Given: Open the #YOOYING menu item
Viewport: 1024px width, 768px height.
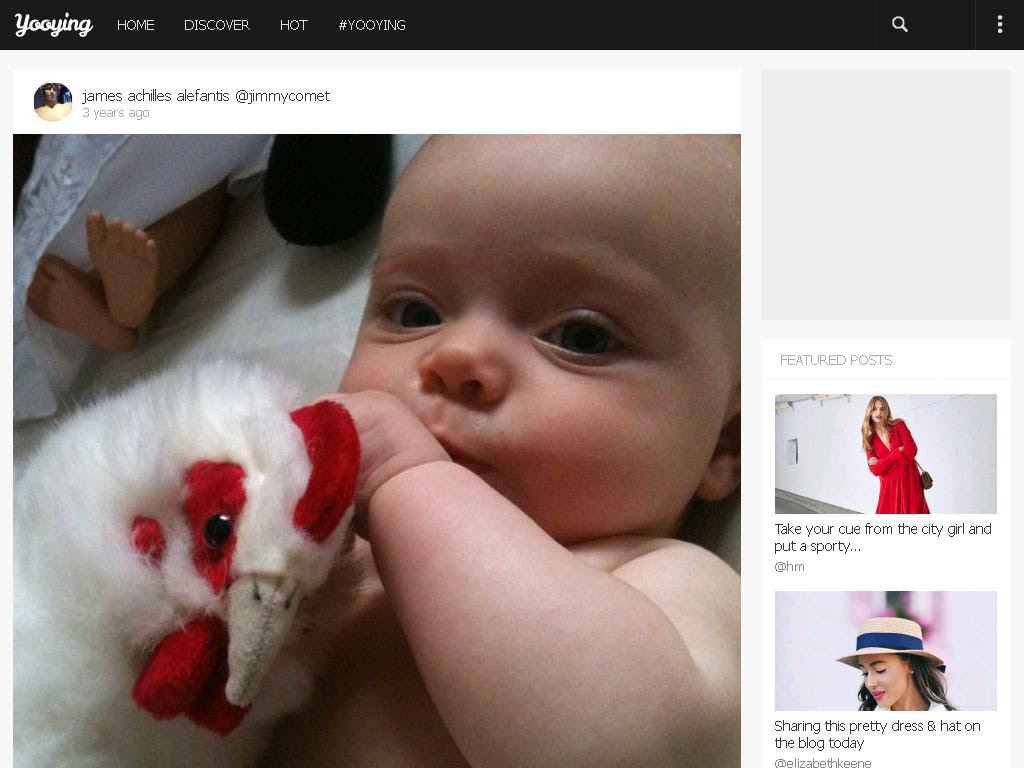Looking at the screenshot, I should click(x=372, y=25).
